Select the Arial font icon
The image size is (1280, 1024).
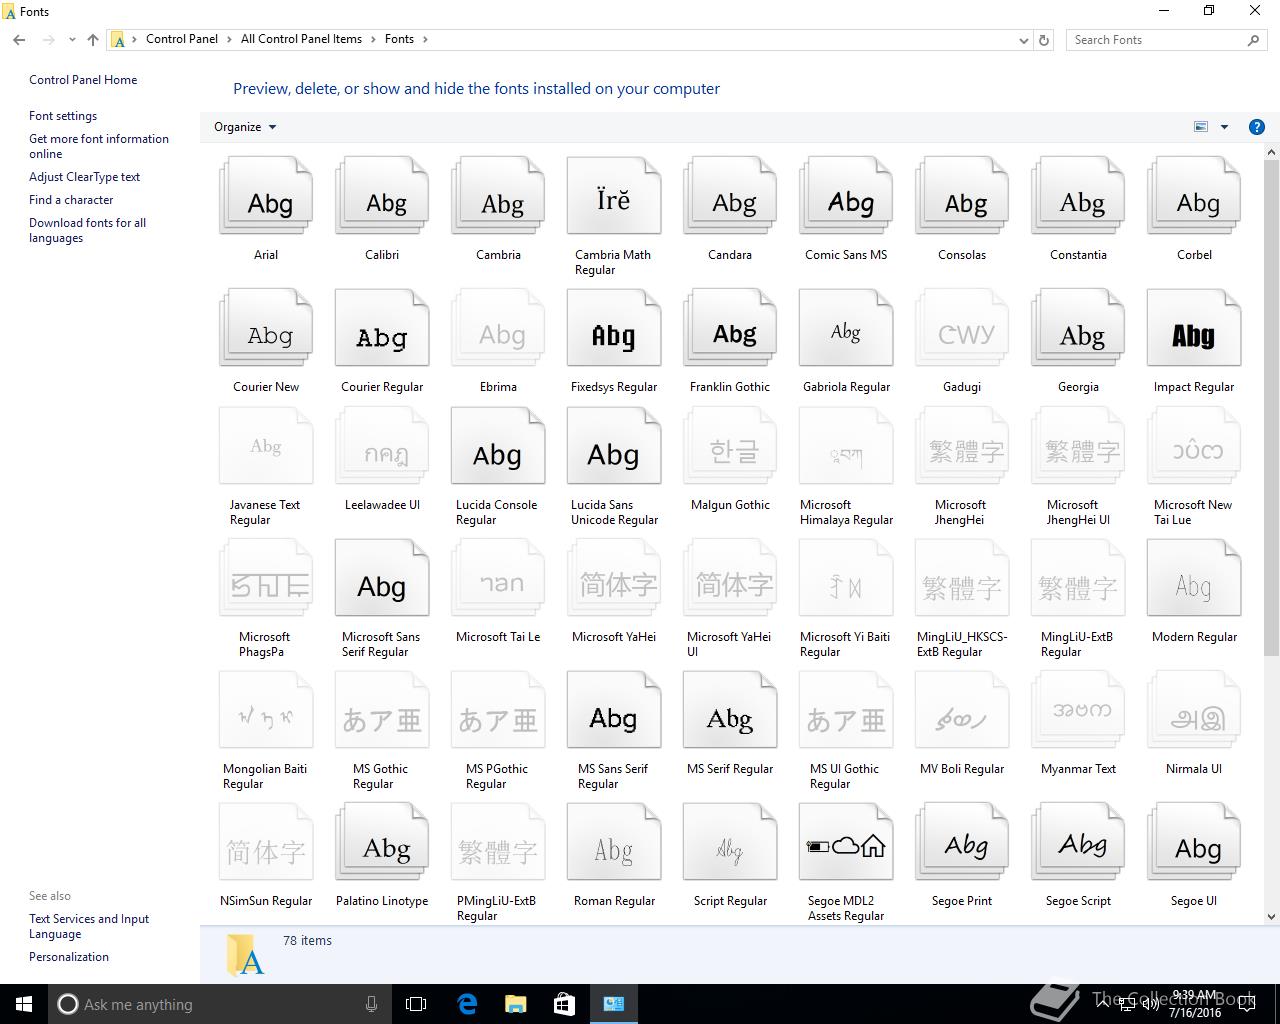[x=266, y=196]
